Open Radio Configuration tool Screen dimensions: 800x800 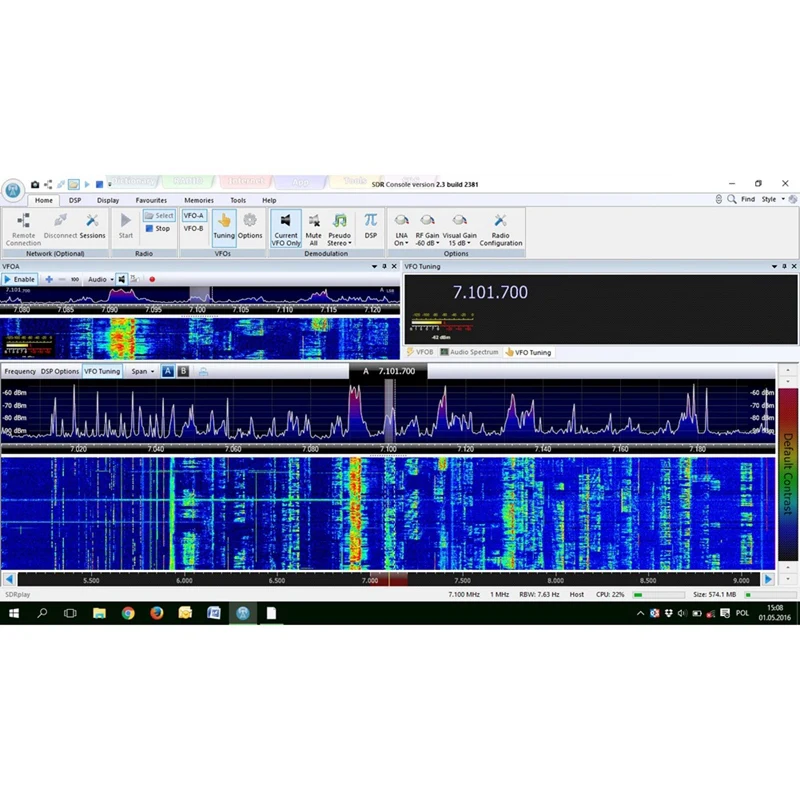tap(501, 229)
